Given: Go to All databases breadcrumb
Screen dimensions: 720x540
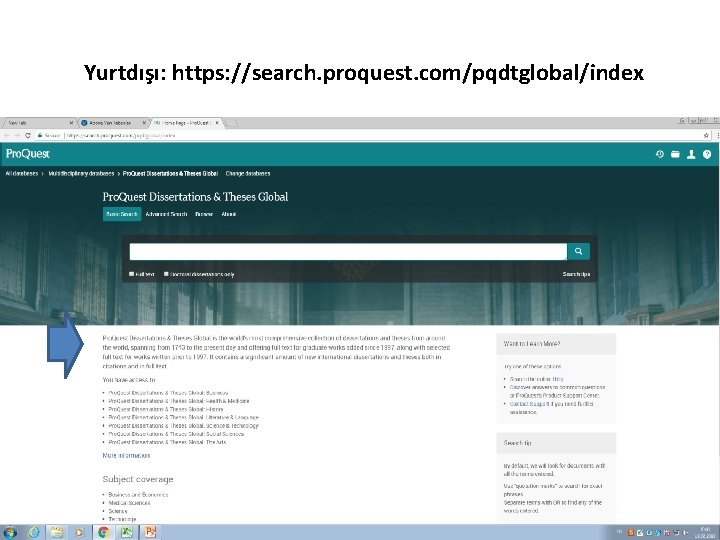Looking at the screenshot, I should (x=22, y=174).
